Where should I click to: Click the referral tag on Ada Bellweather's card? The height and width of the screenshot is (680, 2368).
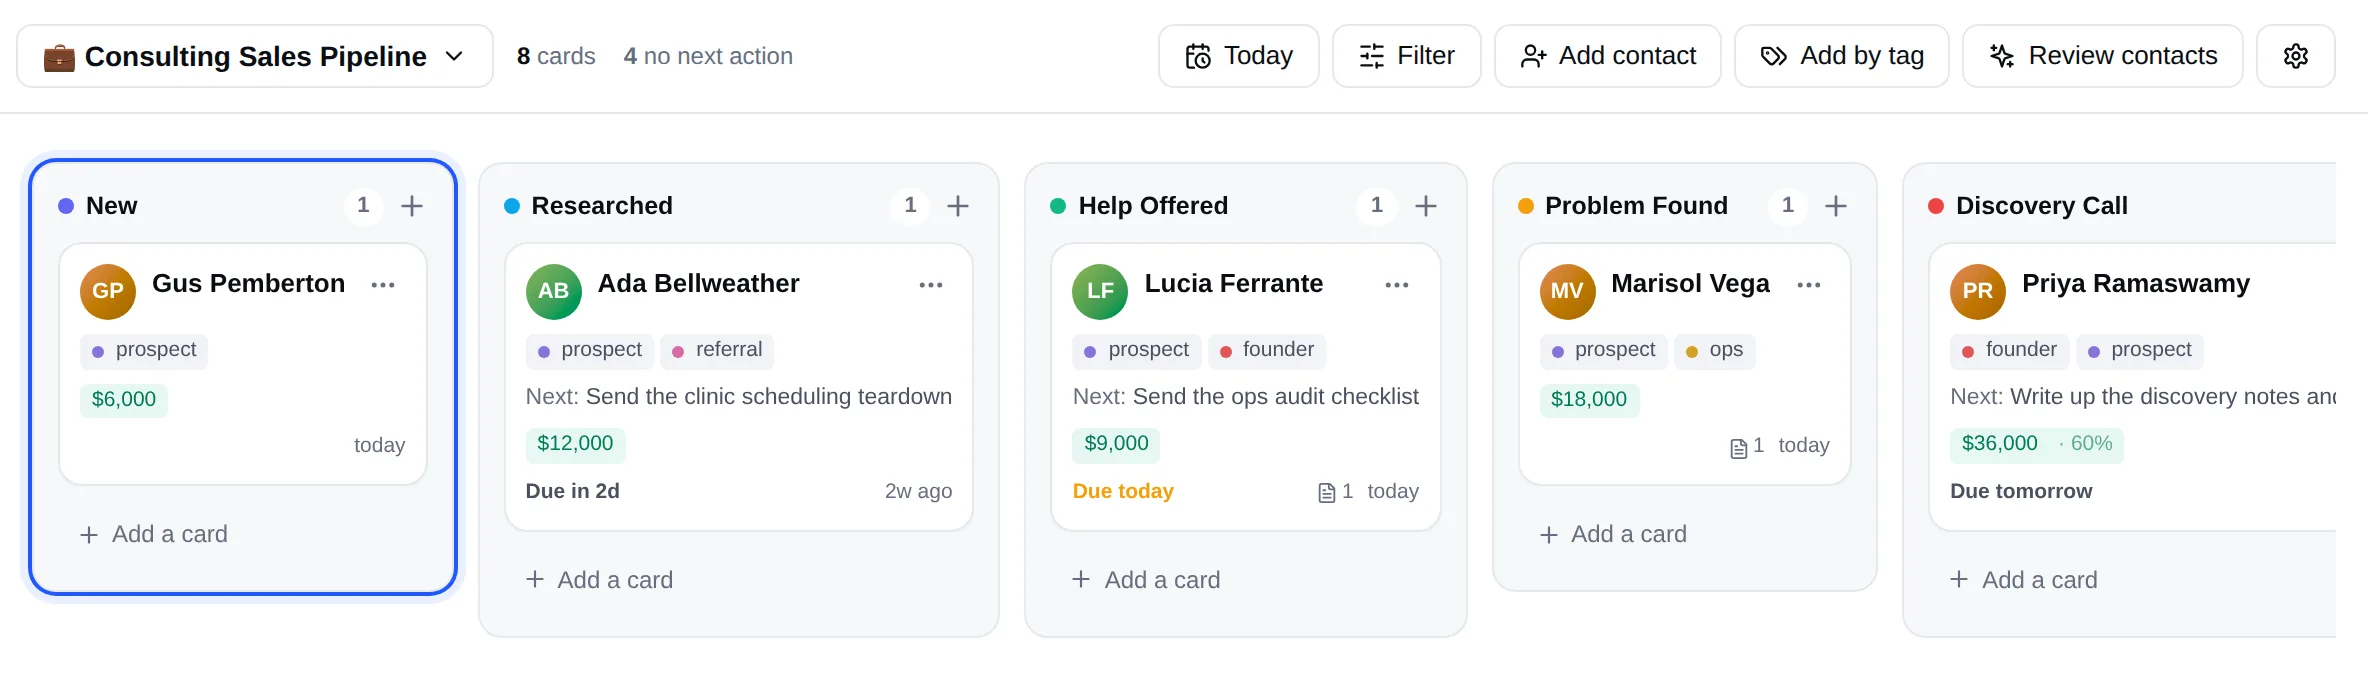pyautogui.click(x=717, y=350)
